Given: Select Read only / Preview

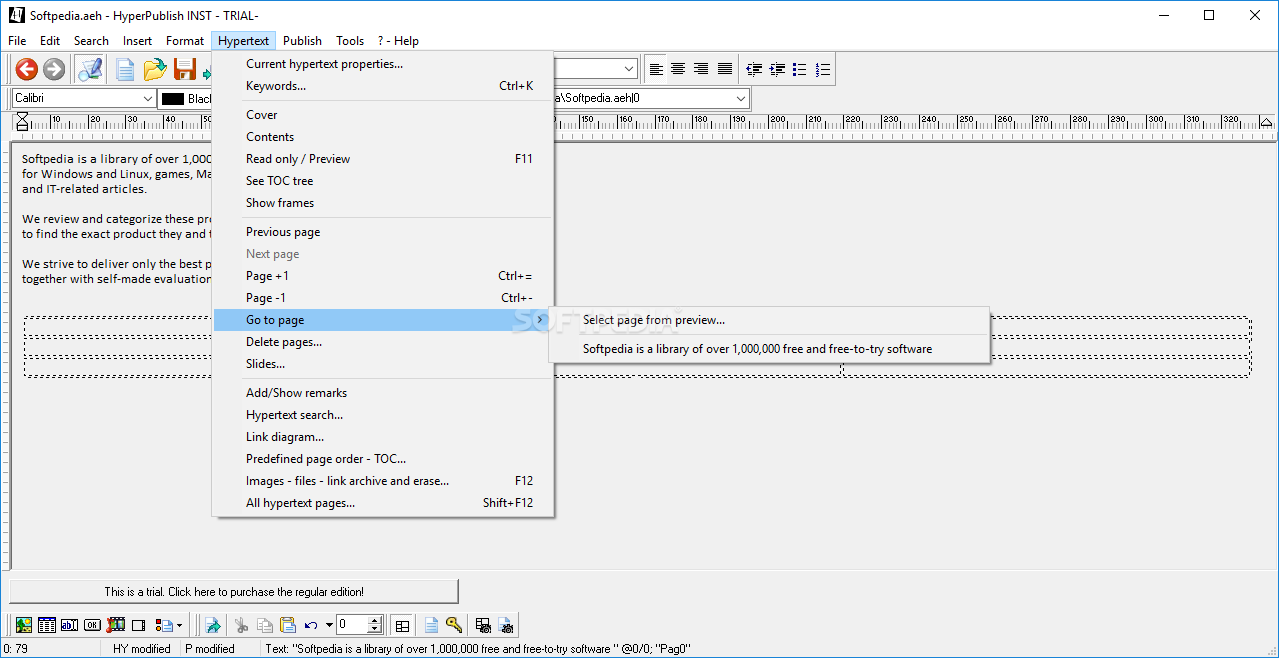Looking at the screenshot, I should (x=381, y=159).
